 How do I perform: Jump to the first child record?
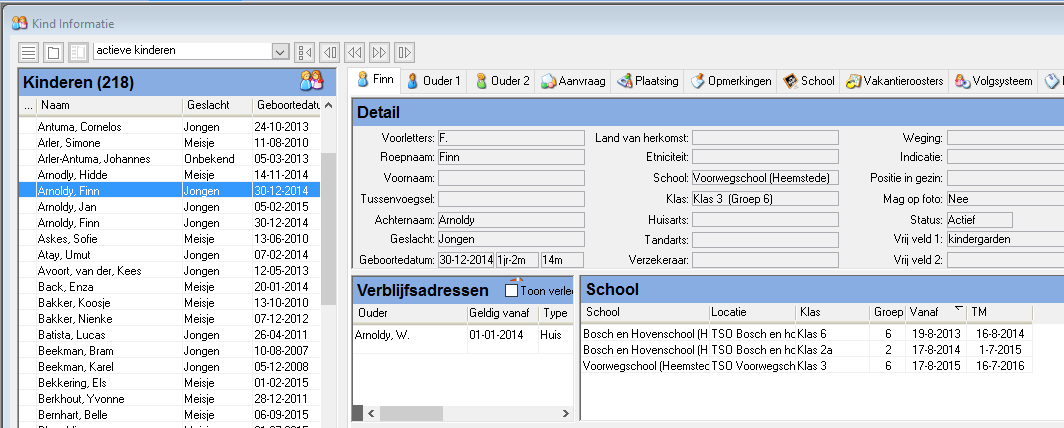tap(306, 52)
